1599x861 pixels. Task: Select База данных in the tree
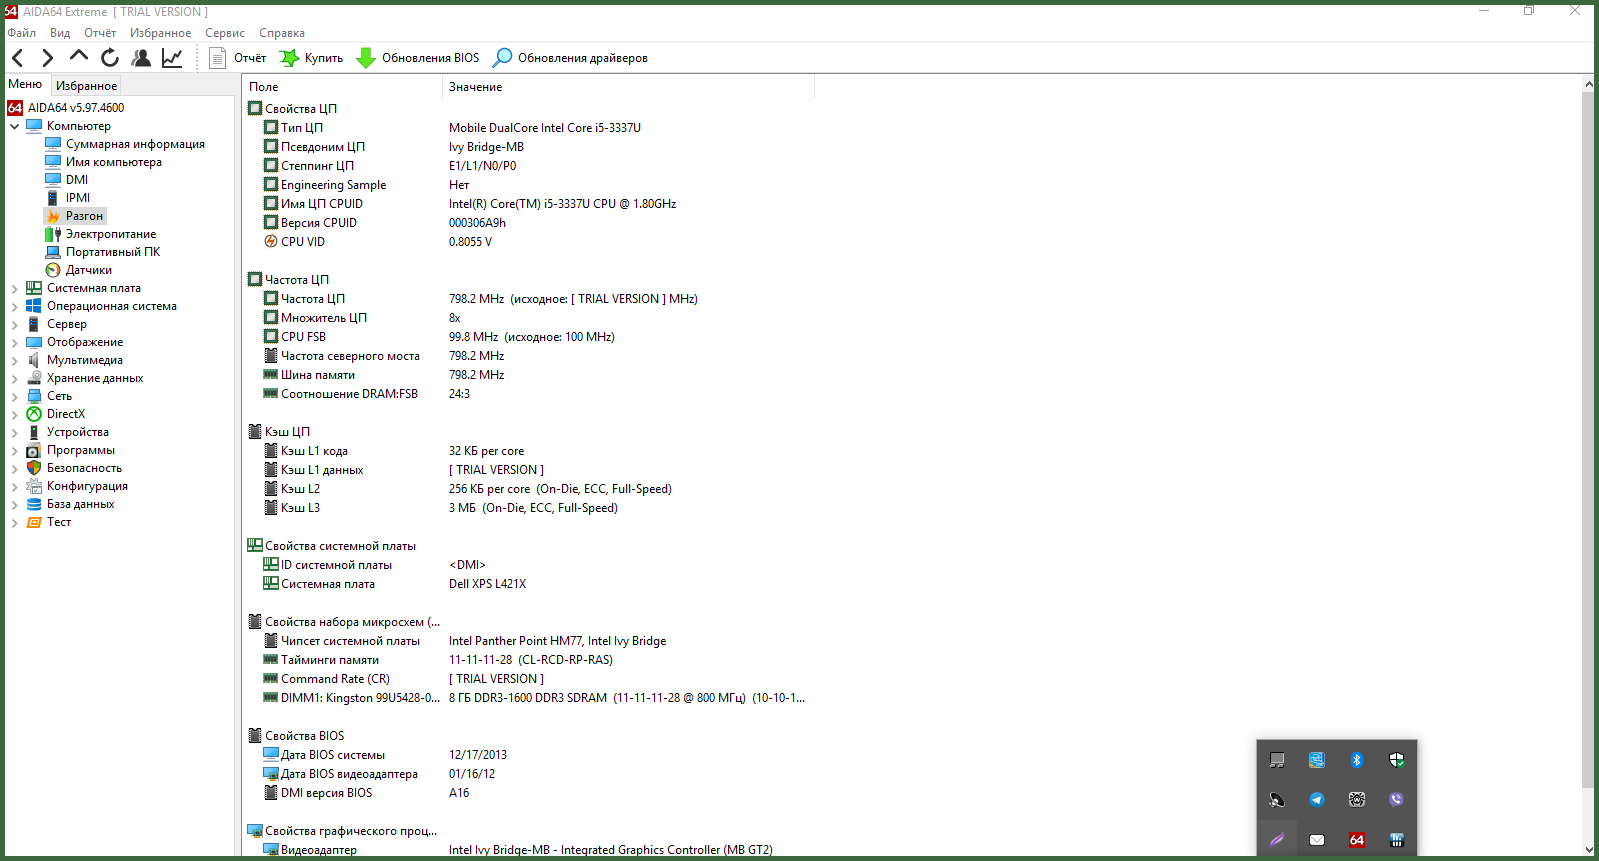(x=80, y=504)
